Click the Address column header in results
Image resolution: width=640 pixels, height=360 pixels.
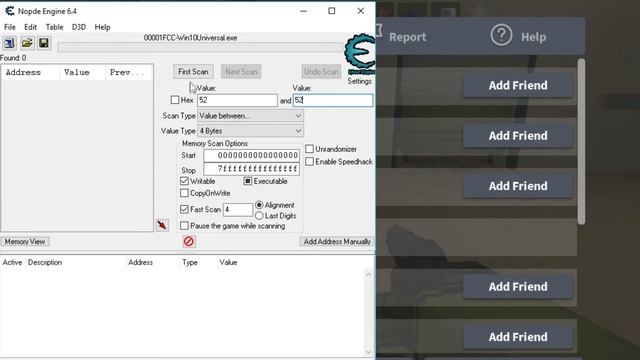pyautogui.click(x=31, y=72)
